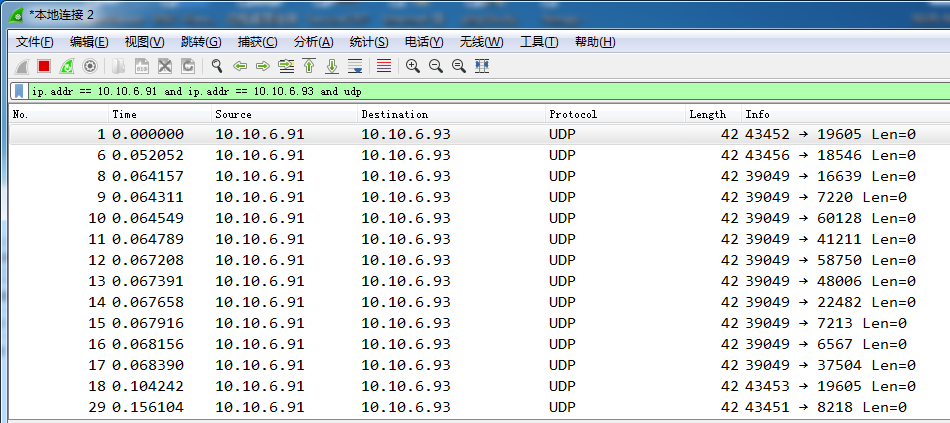Open find packet magnifier tool

tap(217, 66)
